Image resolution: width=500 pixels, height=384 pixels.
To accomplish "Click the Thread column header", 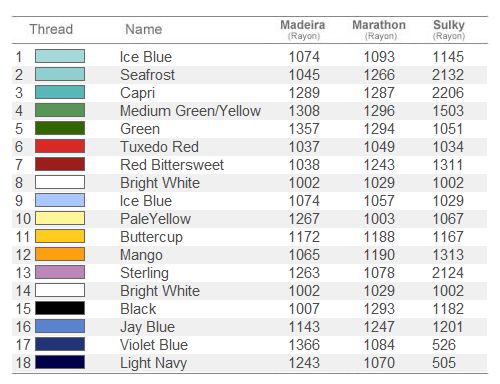I will 51,29.
